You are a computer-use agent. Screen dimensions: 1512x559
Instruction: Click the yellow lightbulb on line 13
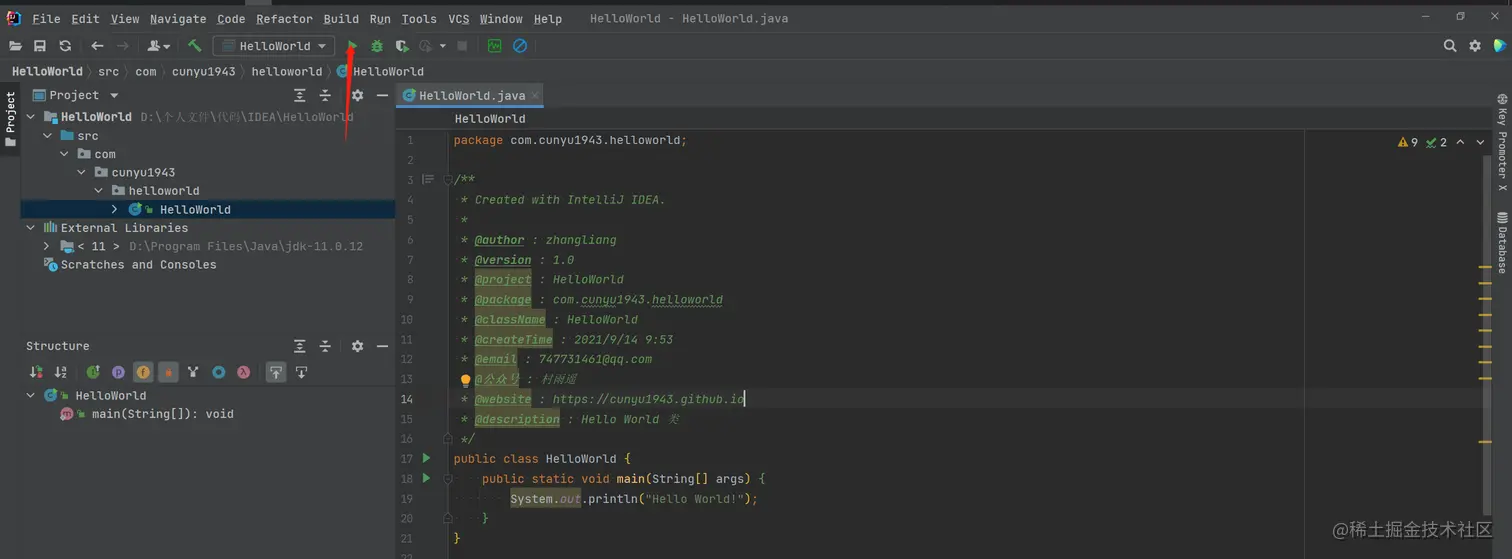(465, 380)
